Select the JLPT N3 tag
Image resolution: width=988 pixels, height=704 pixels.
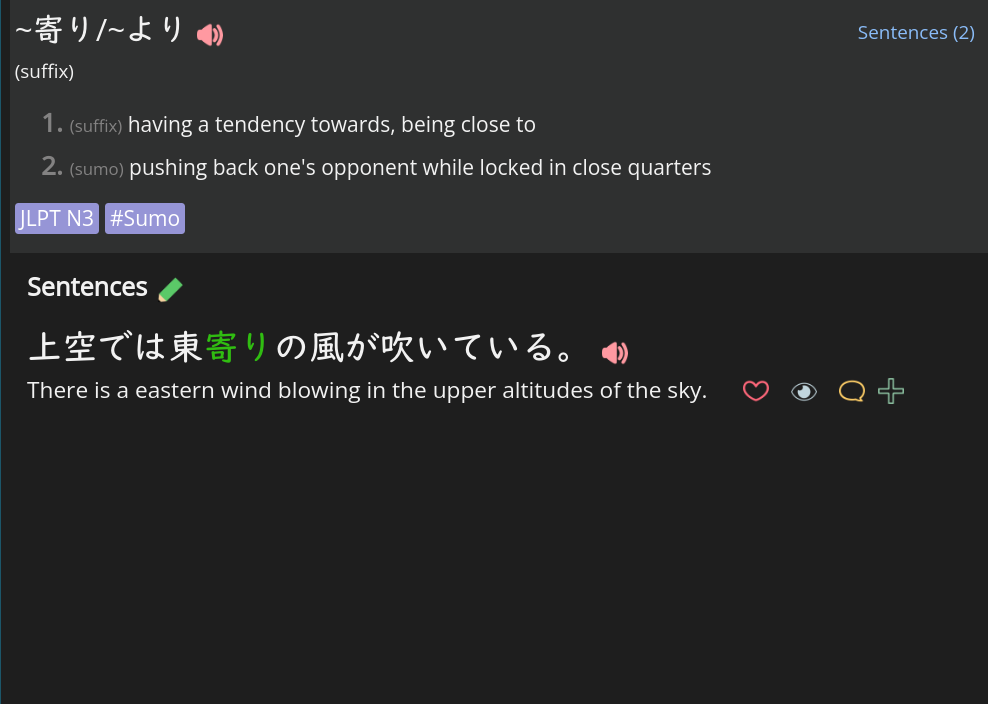(x=56, y=218)
